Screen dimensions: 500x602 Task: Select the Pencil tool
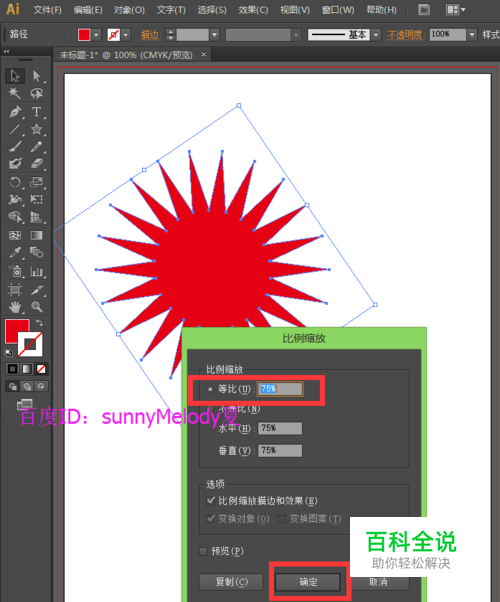pos(36,147)
